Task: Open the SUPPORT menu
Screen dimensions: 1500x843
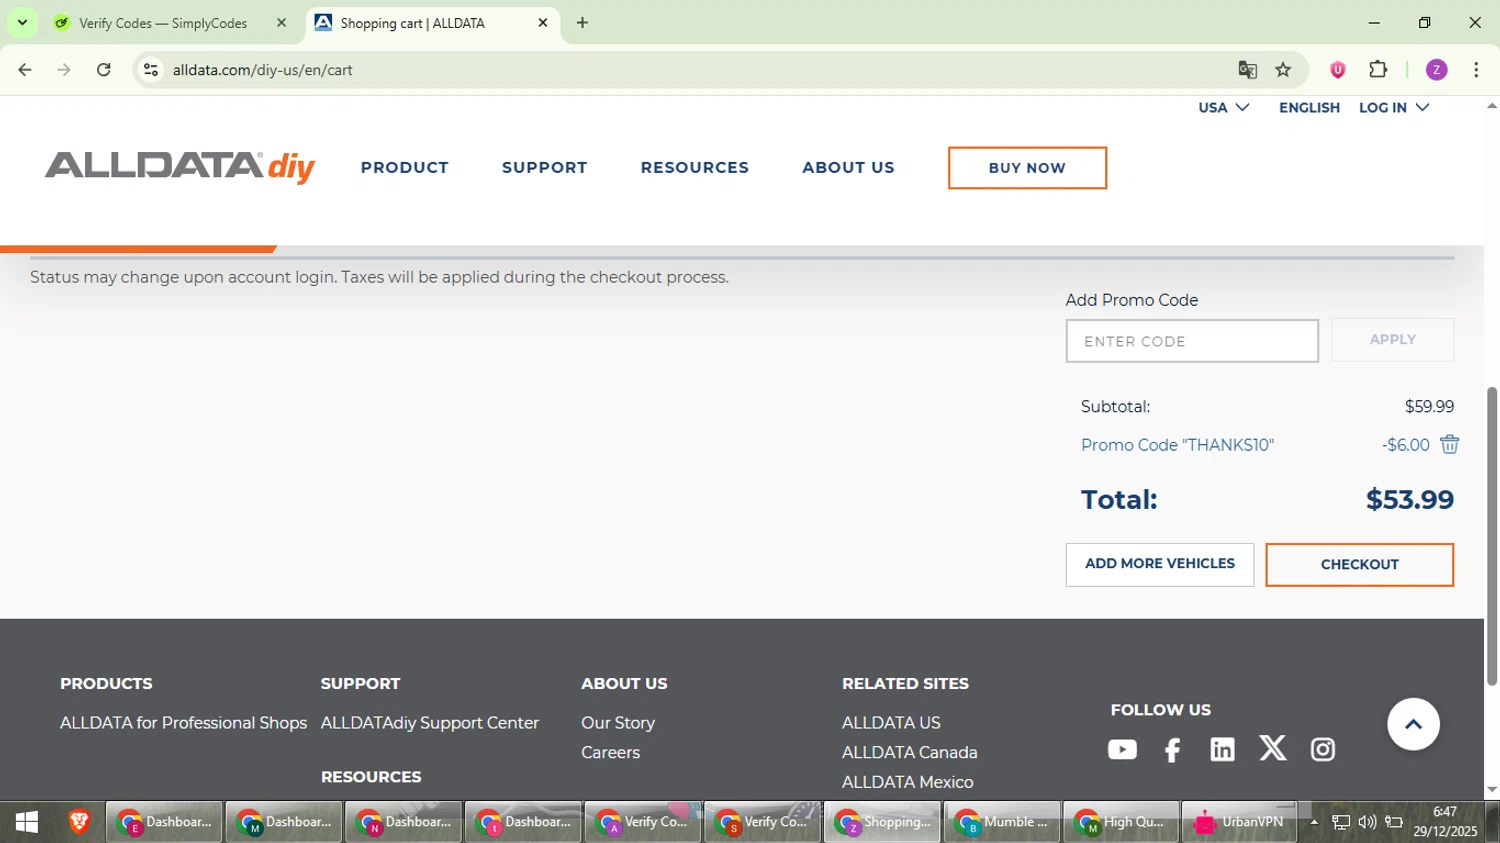Action: pyautogui.click(x=545, y=168)
